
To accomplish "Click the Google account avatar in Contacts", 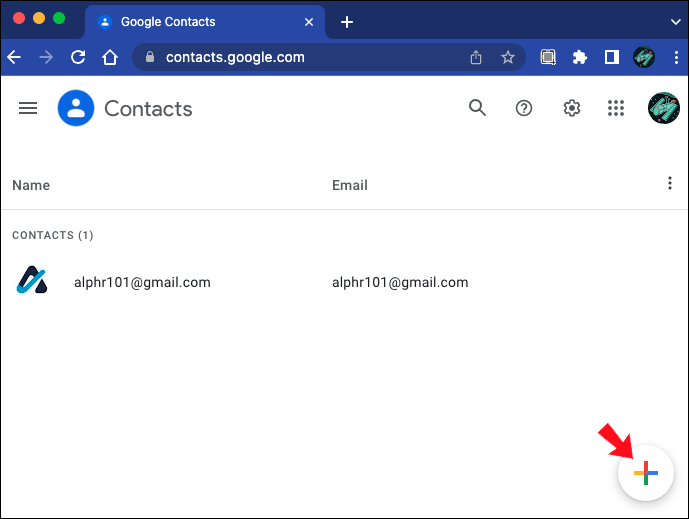I will tap(664, 108).
